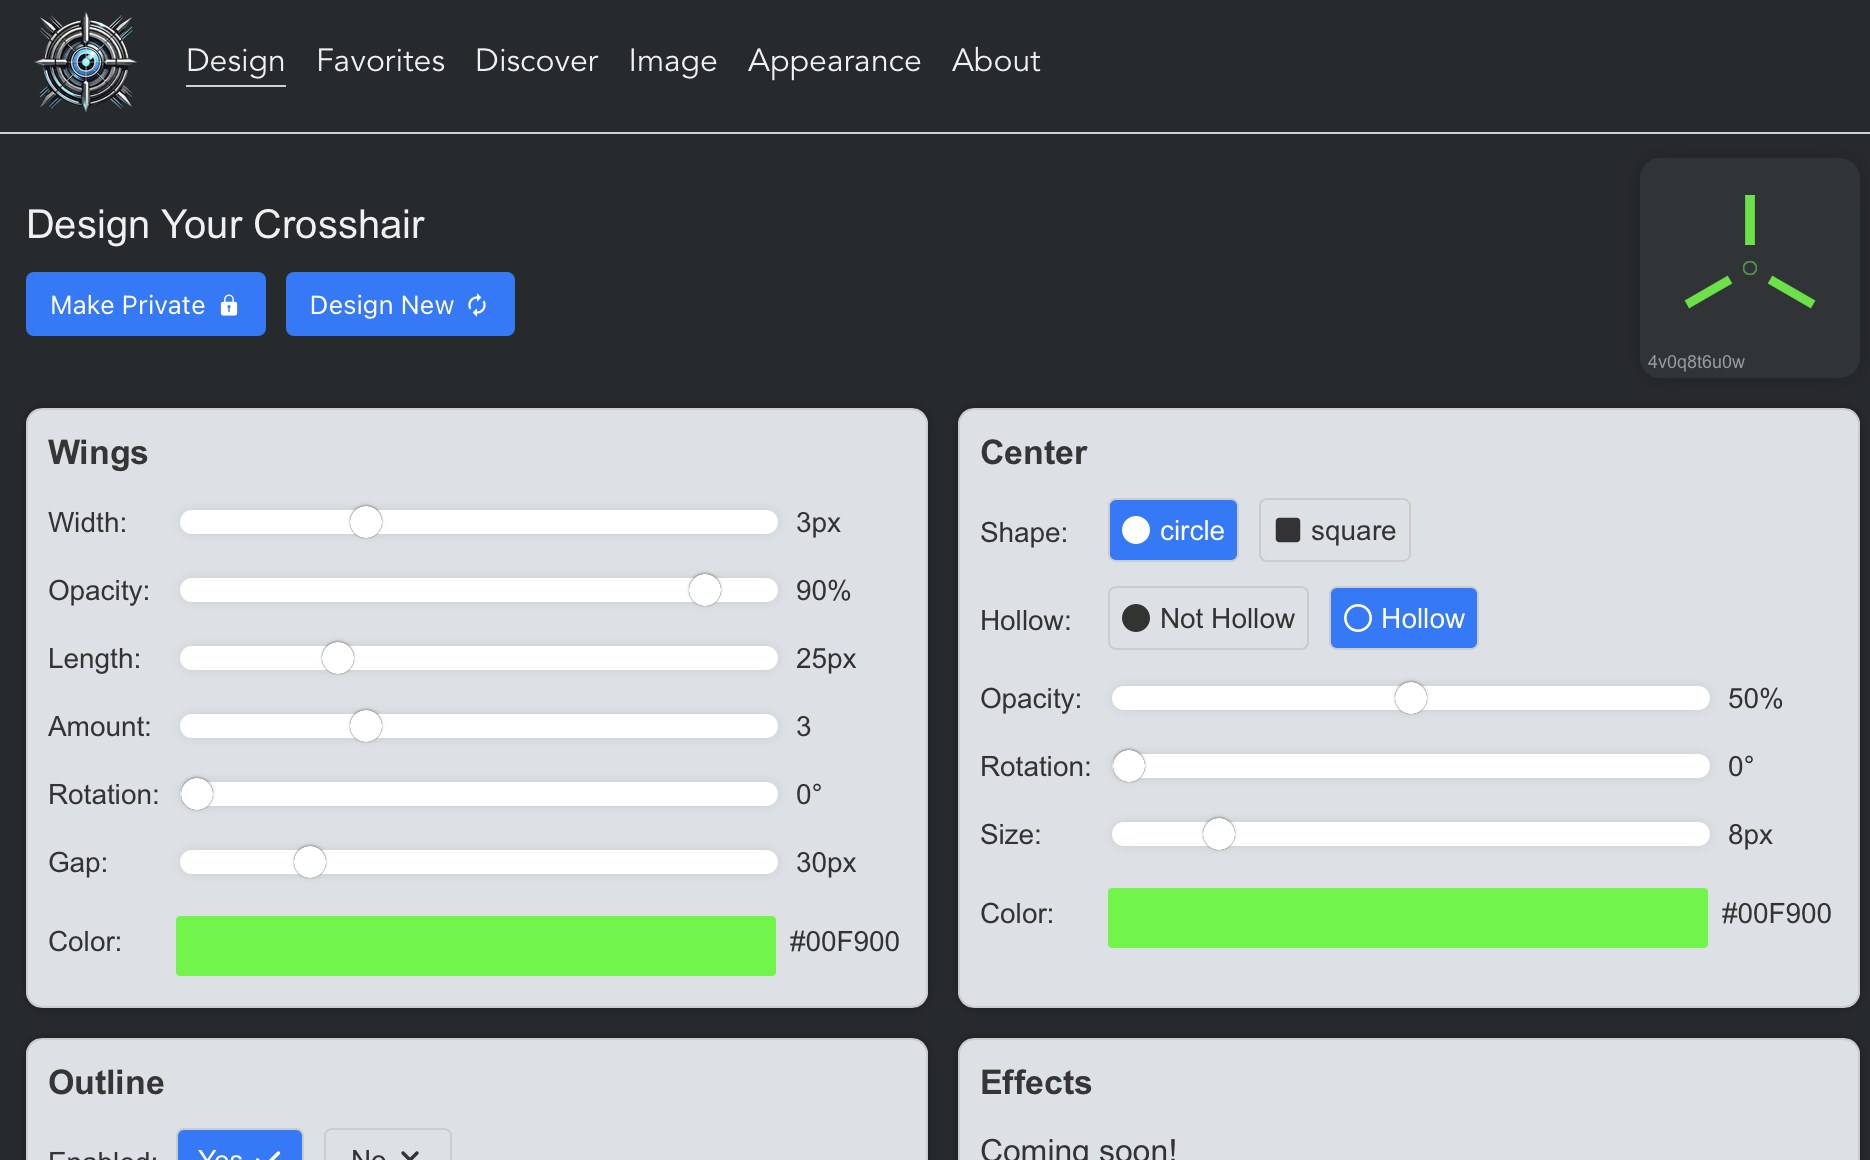The height and width of the screenshot is (1160, 1870).
Task: Enable outline with the Yes option
Action: (x=240, y=1148)
